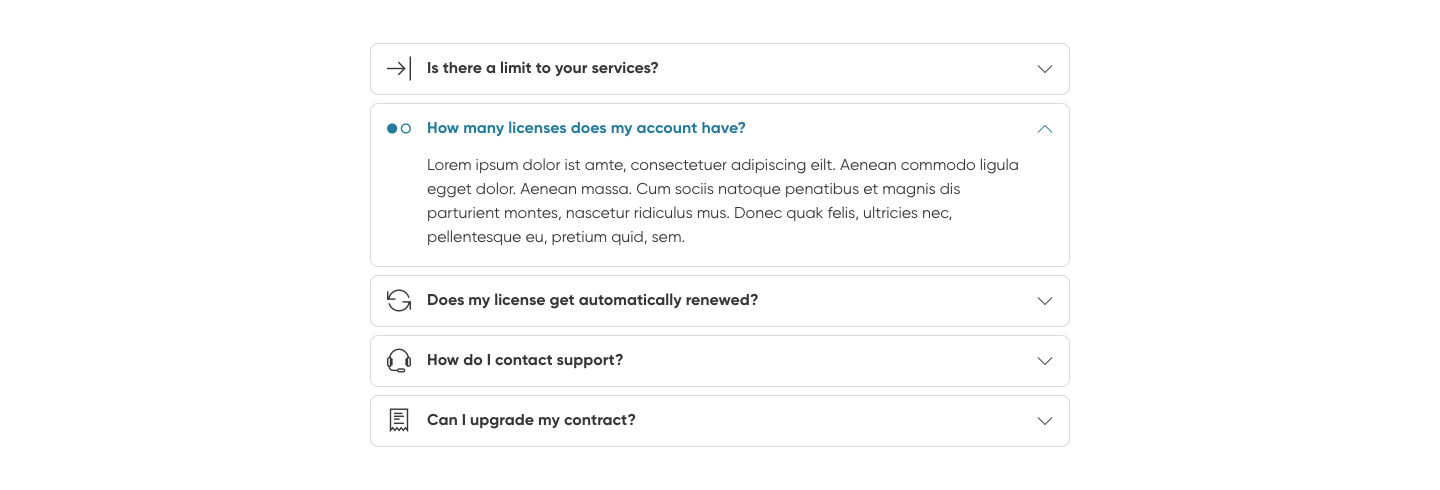
Task: Click the answer line starting "Lorem ipsum dolor"
Action: (722, 165)
